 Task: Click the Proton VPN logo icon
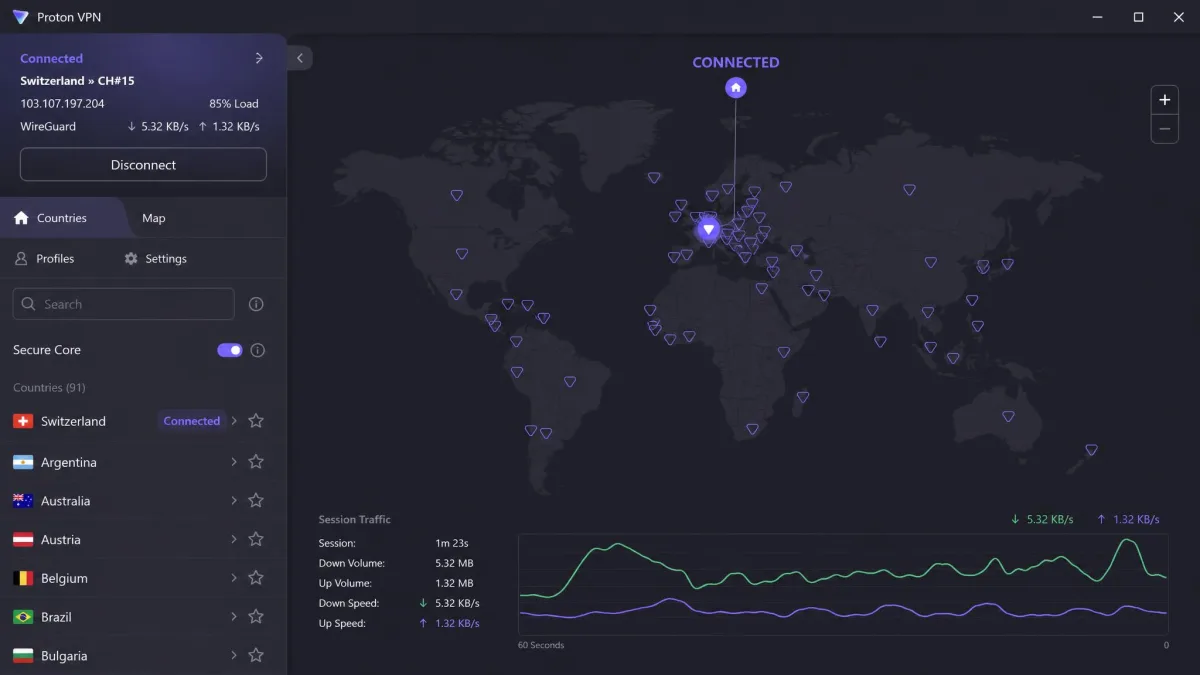click(x=21, y=17)
